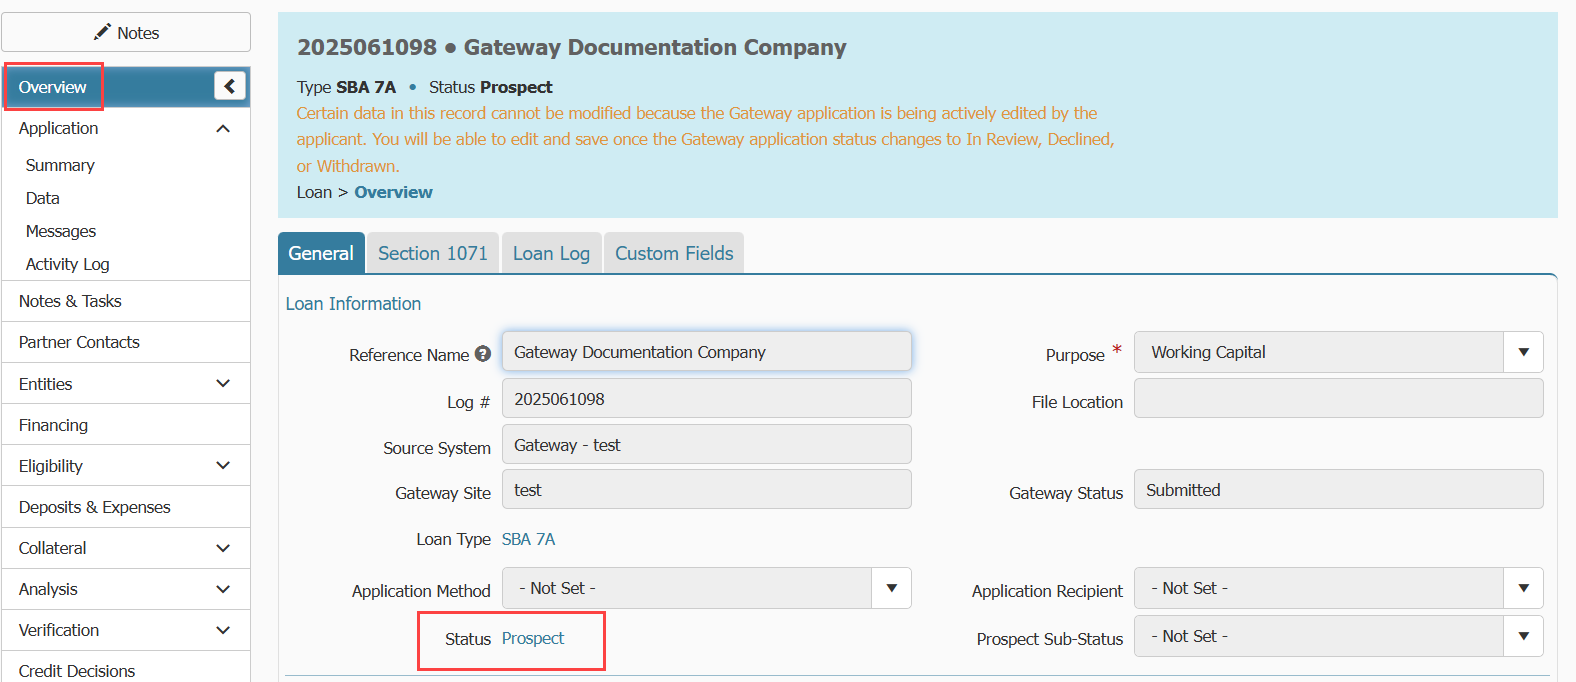The width and height of the screenshot is (1576, 682).
Task: Open the Custom Fields tab
Action: pos(674,253)
